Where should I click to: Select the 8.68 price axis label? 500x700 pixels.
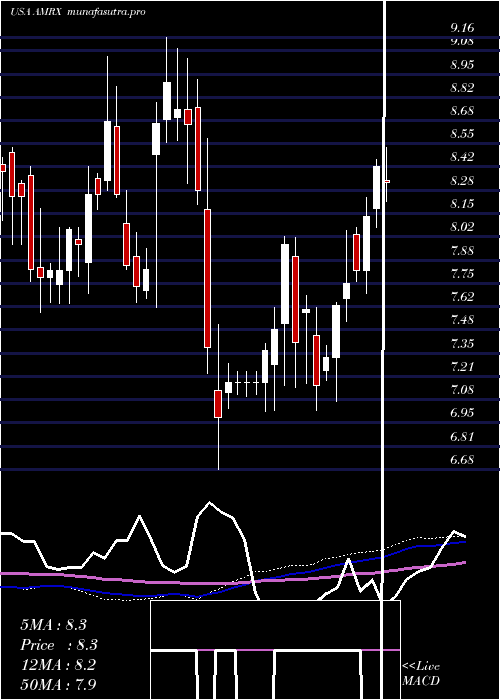462,111
